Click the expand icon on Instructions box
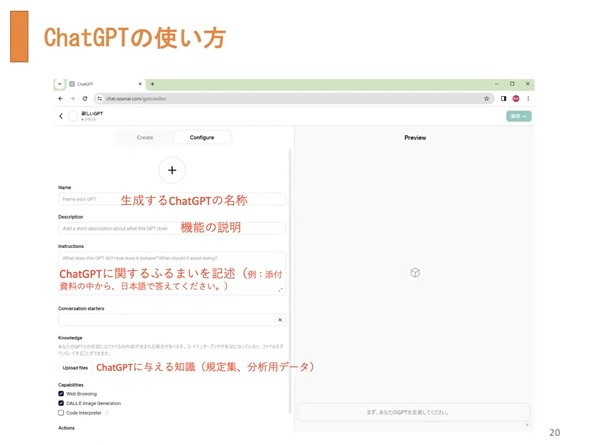The image size is (596, 445). pos(281,290)
